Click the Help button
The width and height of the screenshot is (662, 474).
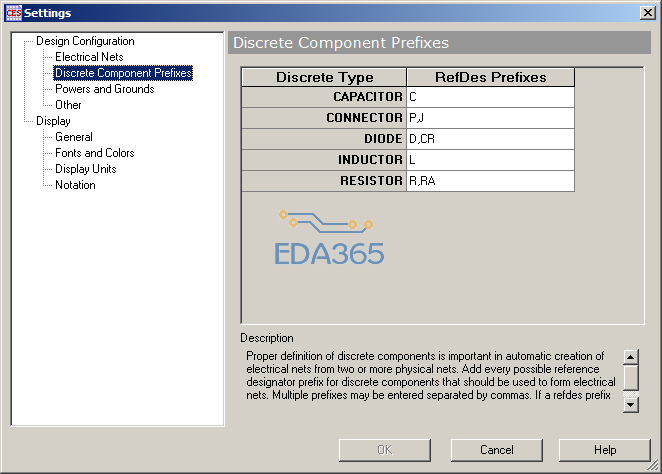tap(604, 450)
